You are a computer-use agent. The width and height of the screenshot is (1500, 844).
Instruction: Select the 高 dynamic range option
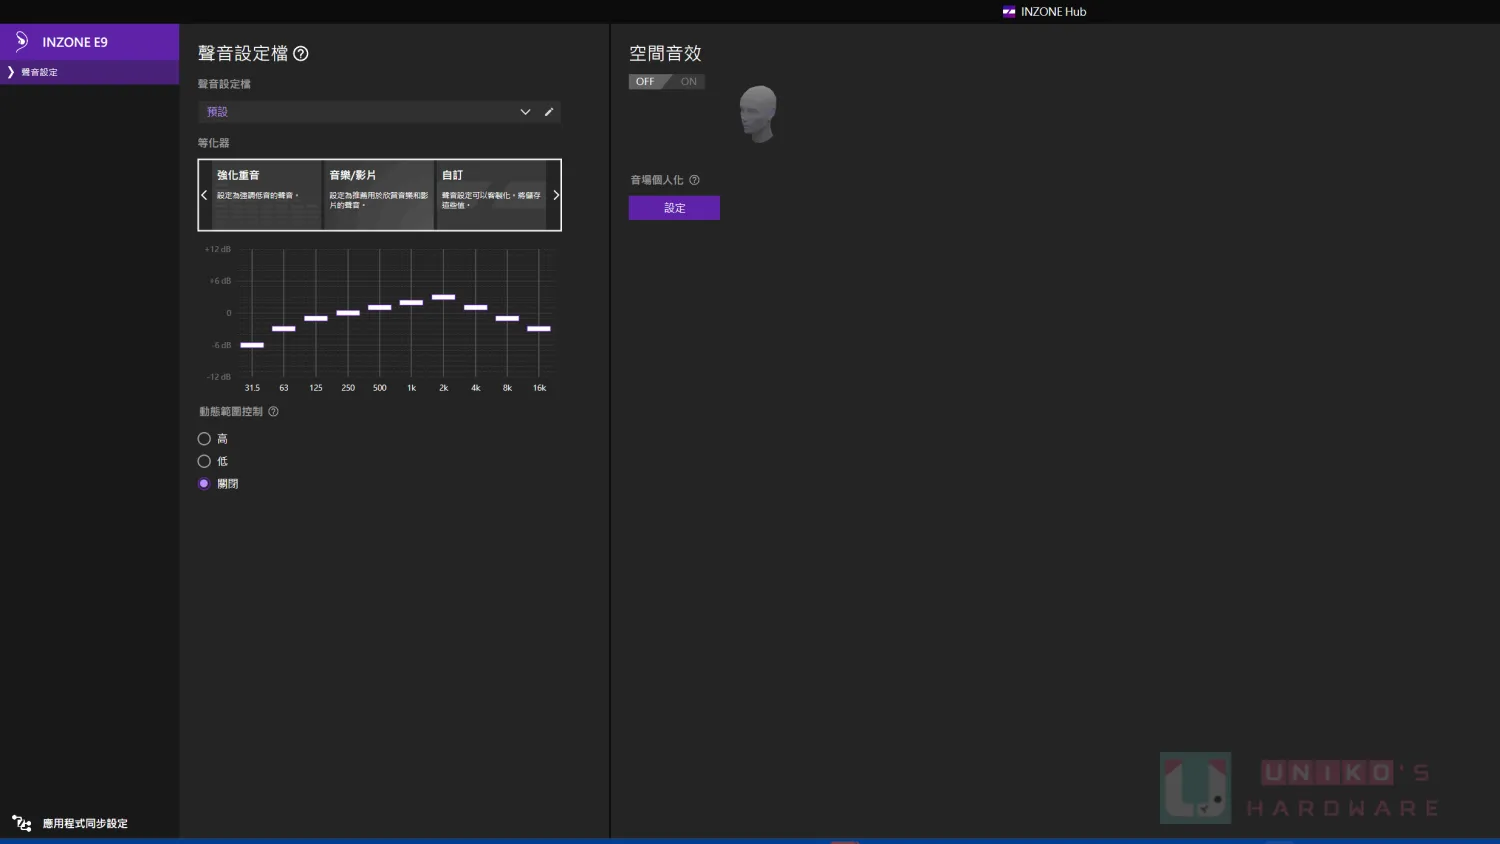click(204, 439)
